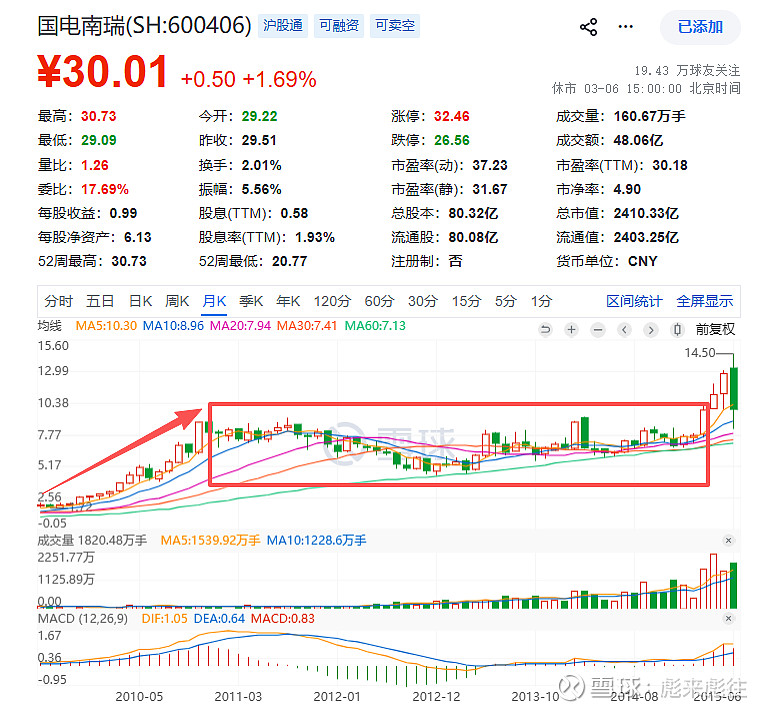Switch to the 分时 chart tab
770x712 pixels.
click(58, 301)
